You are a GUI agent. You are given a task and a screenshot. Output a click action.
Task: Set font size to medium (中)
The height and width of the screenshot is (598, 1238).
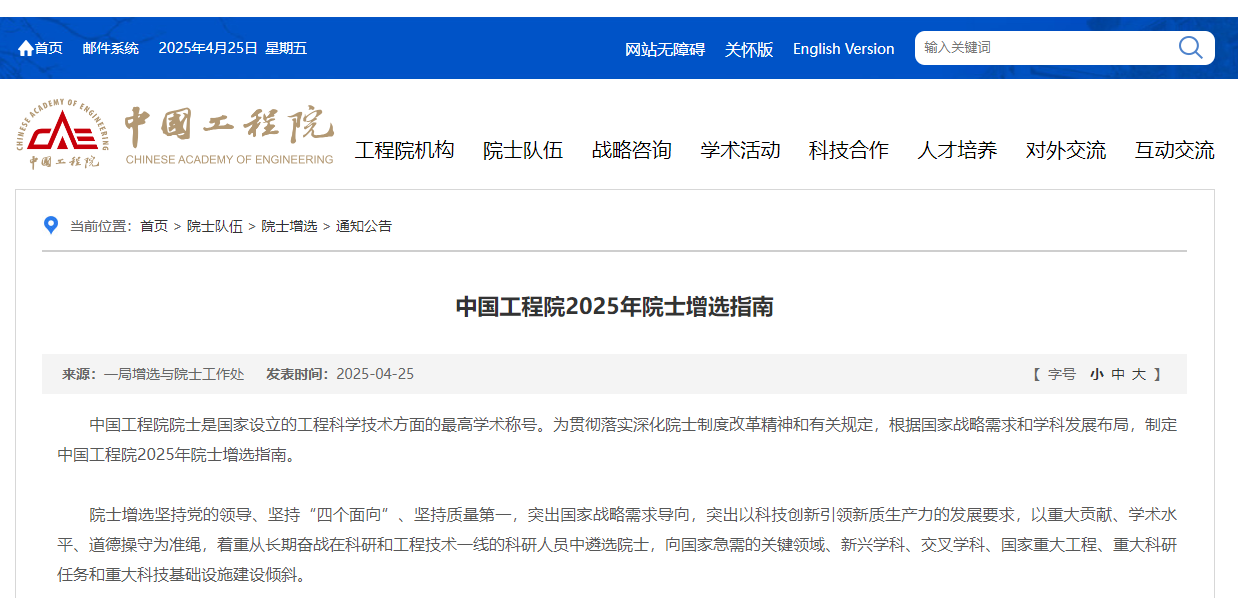[1118, 374]
